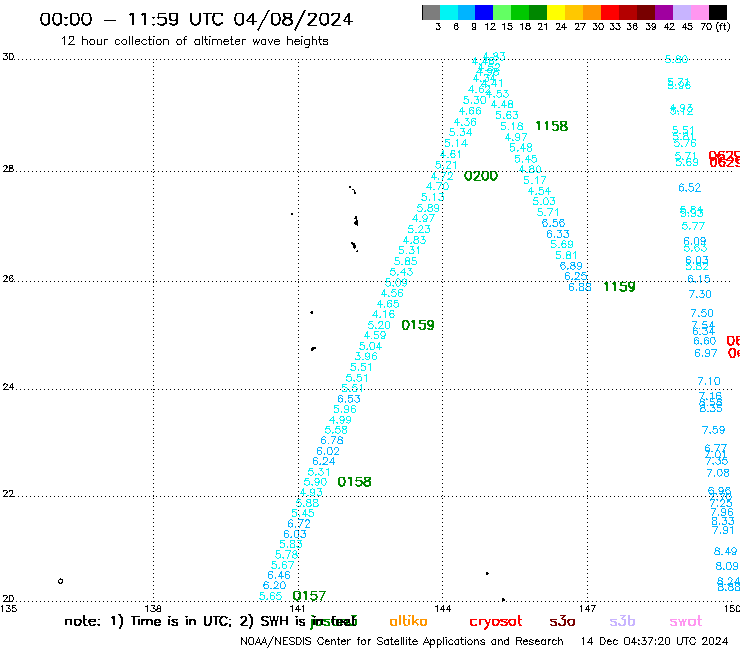Click the wave height value 6.46
The width and height of the screenshot is (740, 650).
pos(279,575)
